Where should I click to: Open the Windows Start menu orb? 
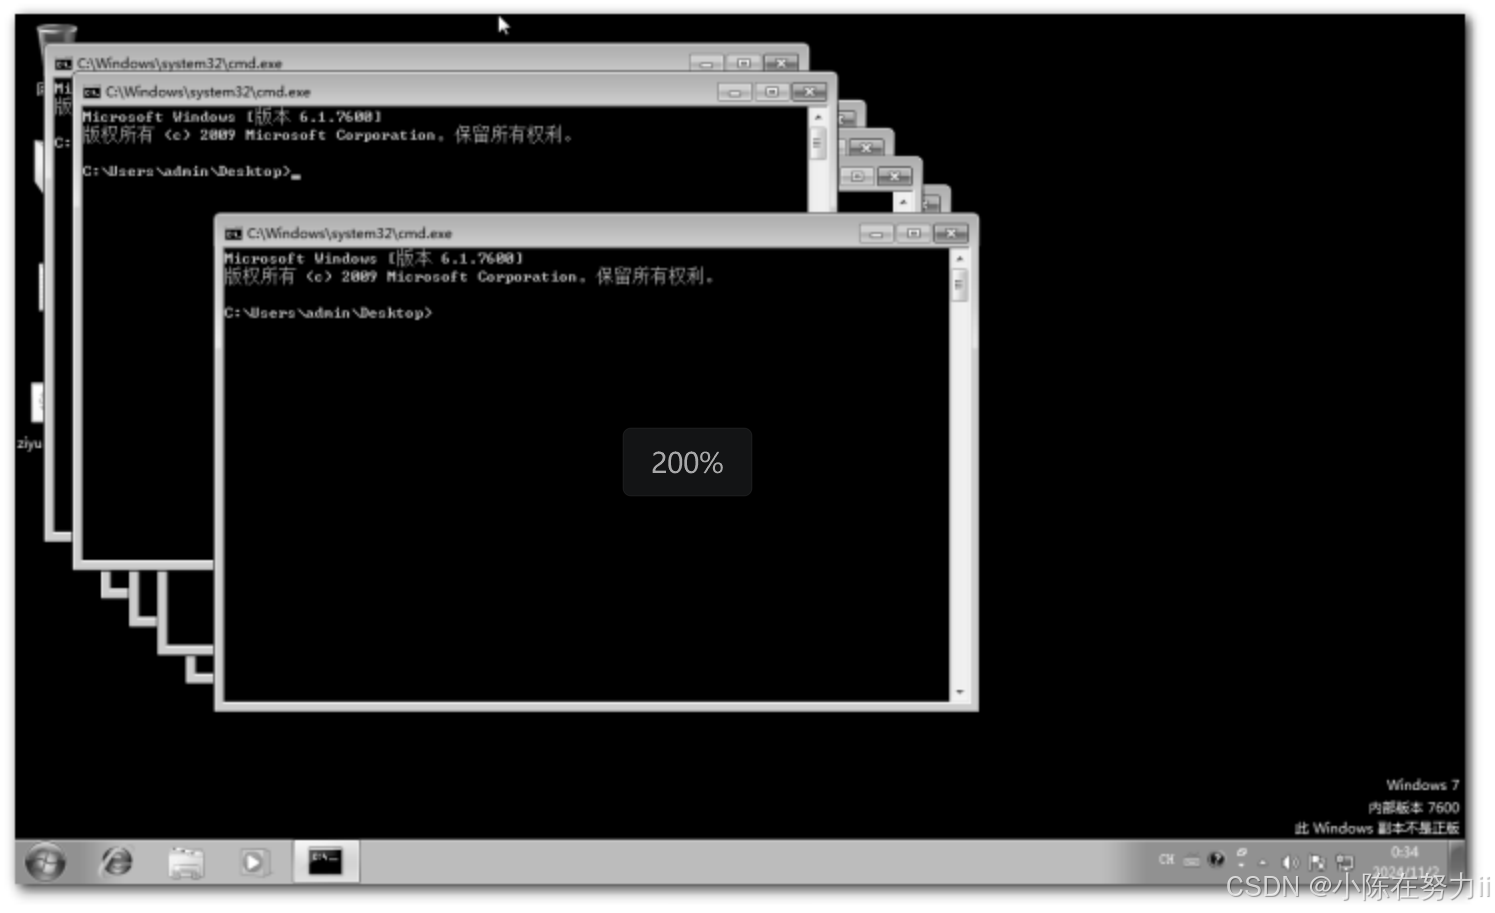point(45,862)
